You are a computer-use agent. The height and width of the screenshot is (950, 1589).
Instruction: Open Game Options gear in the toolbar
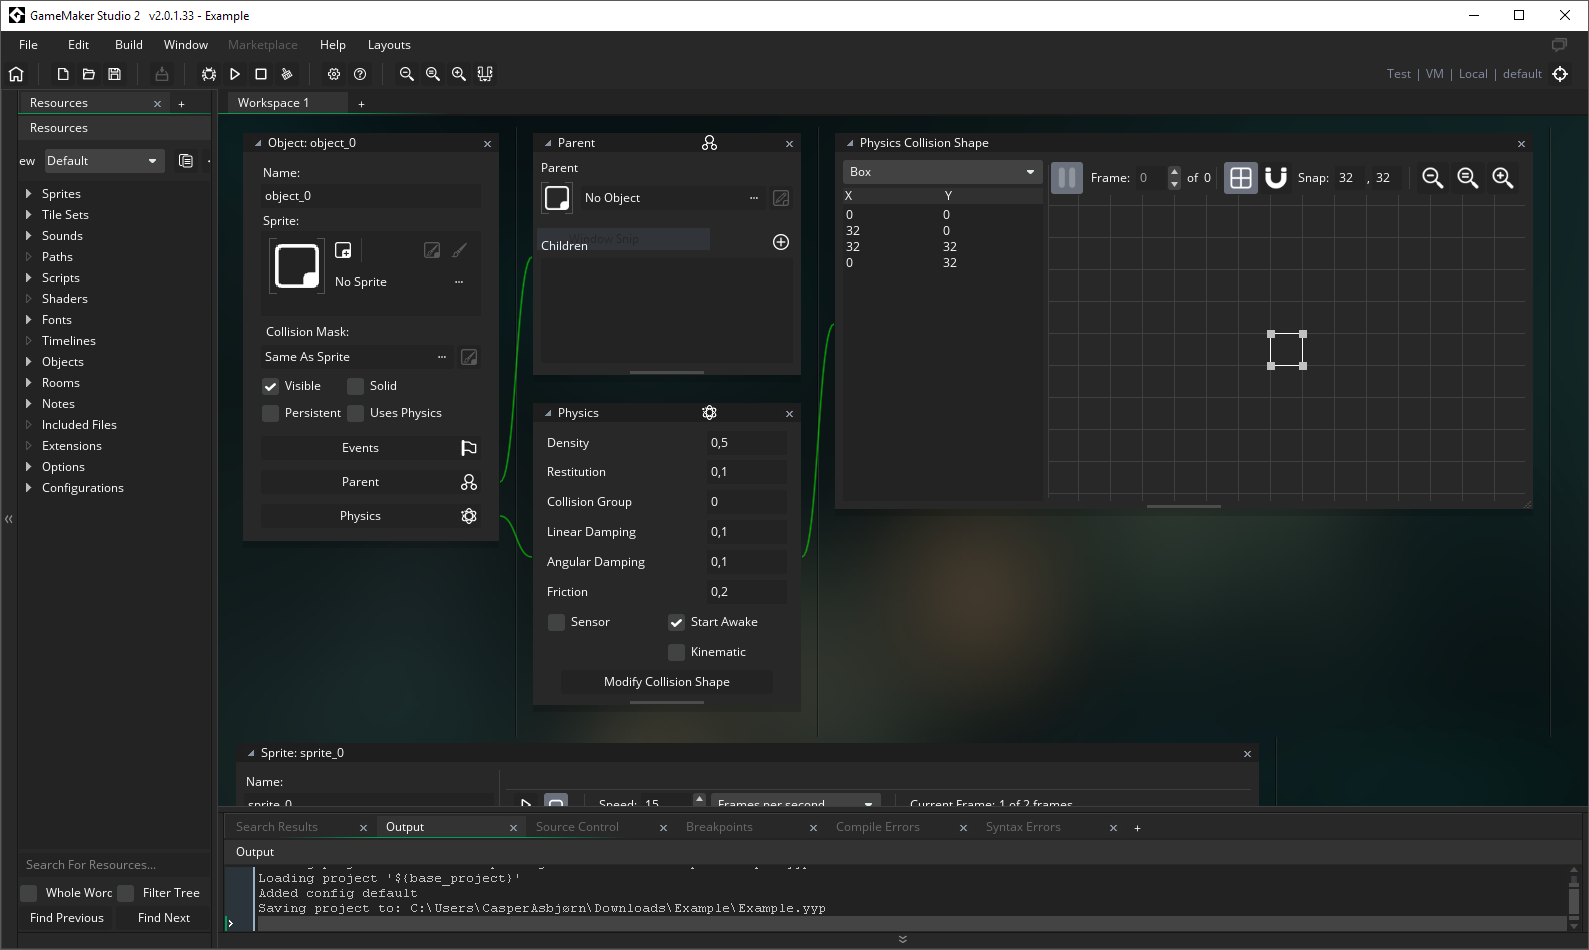[x=334, y=74]
